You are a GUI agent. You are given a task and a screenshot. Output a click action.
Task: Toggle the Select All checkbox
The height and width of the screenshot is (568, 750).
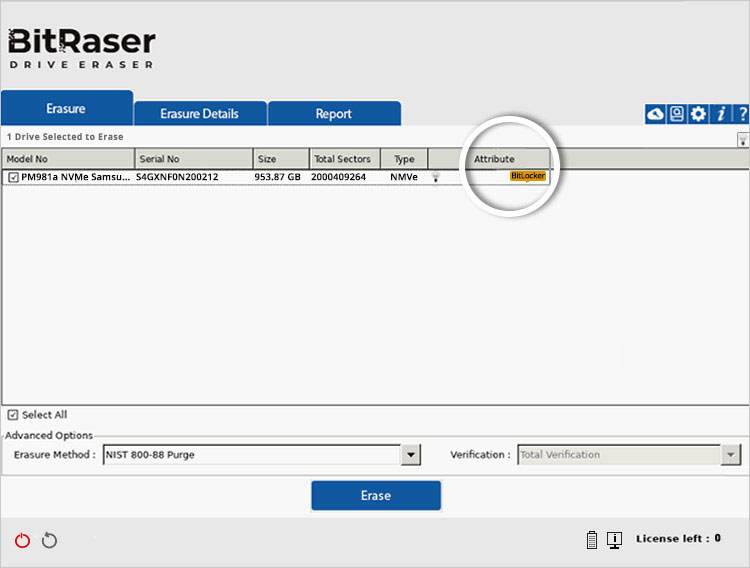[x=13, y=415]
